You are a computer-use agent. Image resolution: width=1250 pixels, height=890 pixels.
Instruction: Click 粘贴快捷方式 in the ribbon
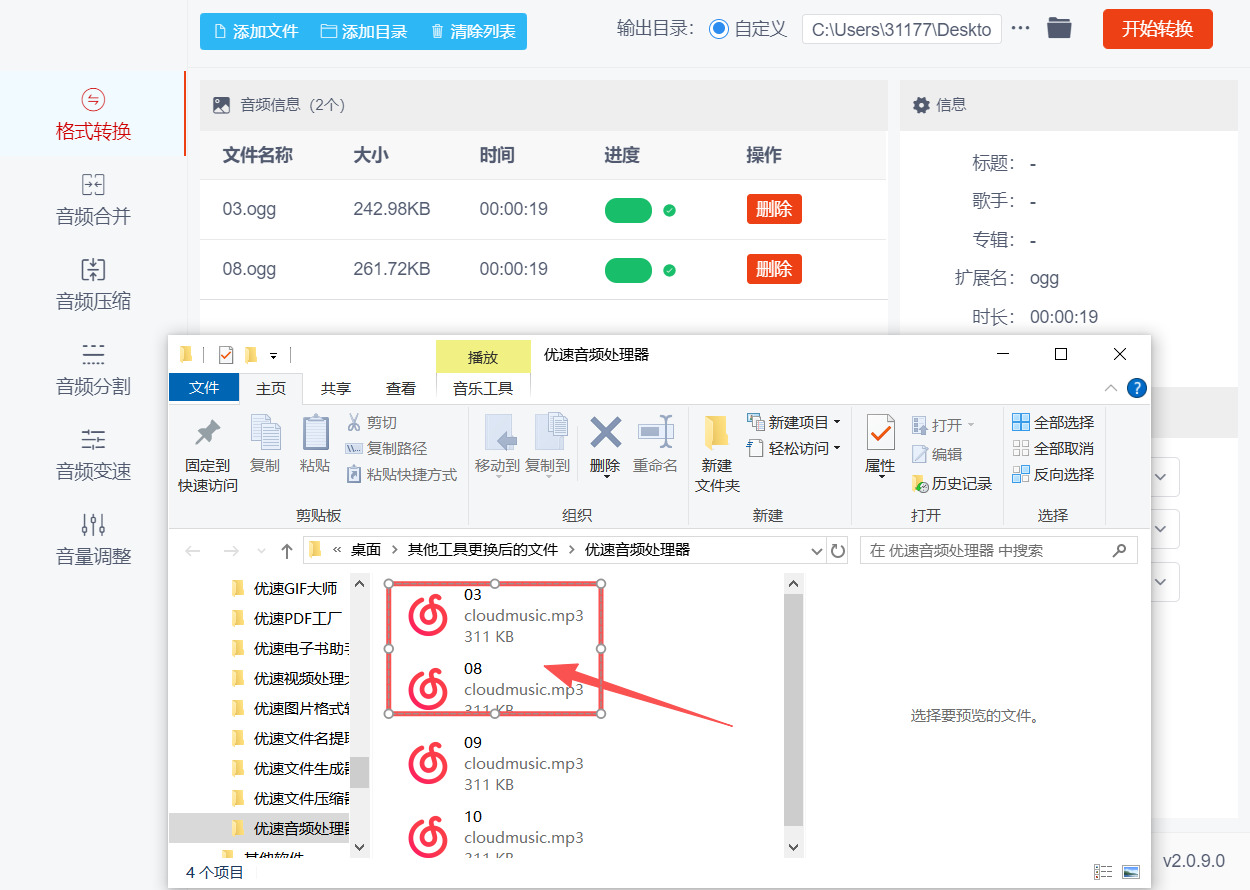point(401,475)
